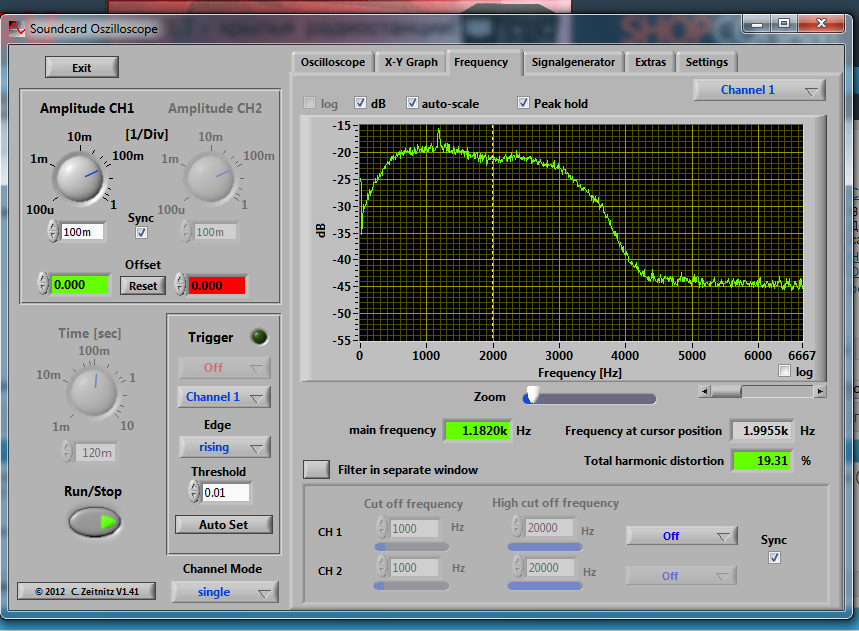
Task: Click the offset Reset button
Action: click(143, 285)
